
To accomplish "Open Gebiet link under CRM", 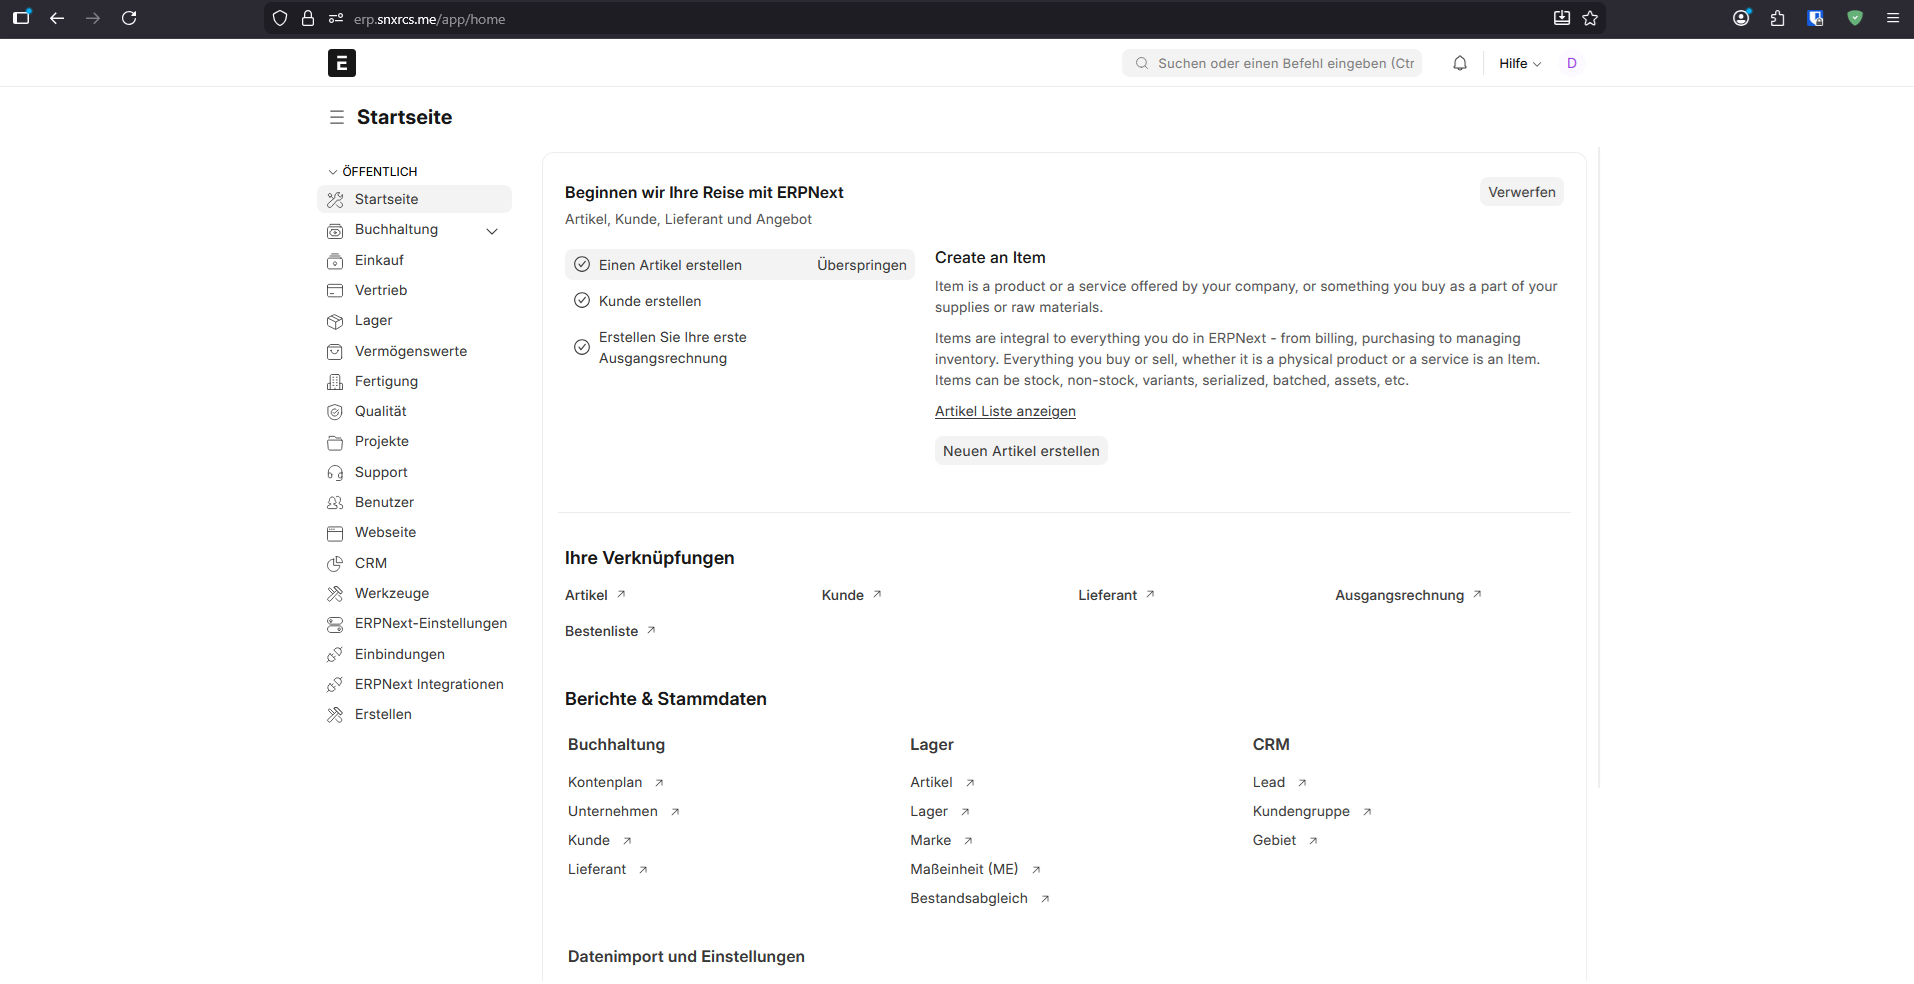I will (x=1285, y=840).
